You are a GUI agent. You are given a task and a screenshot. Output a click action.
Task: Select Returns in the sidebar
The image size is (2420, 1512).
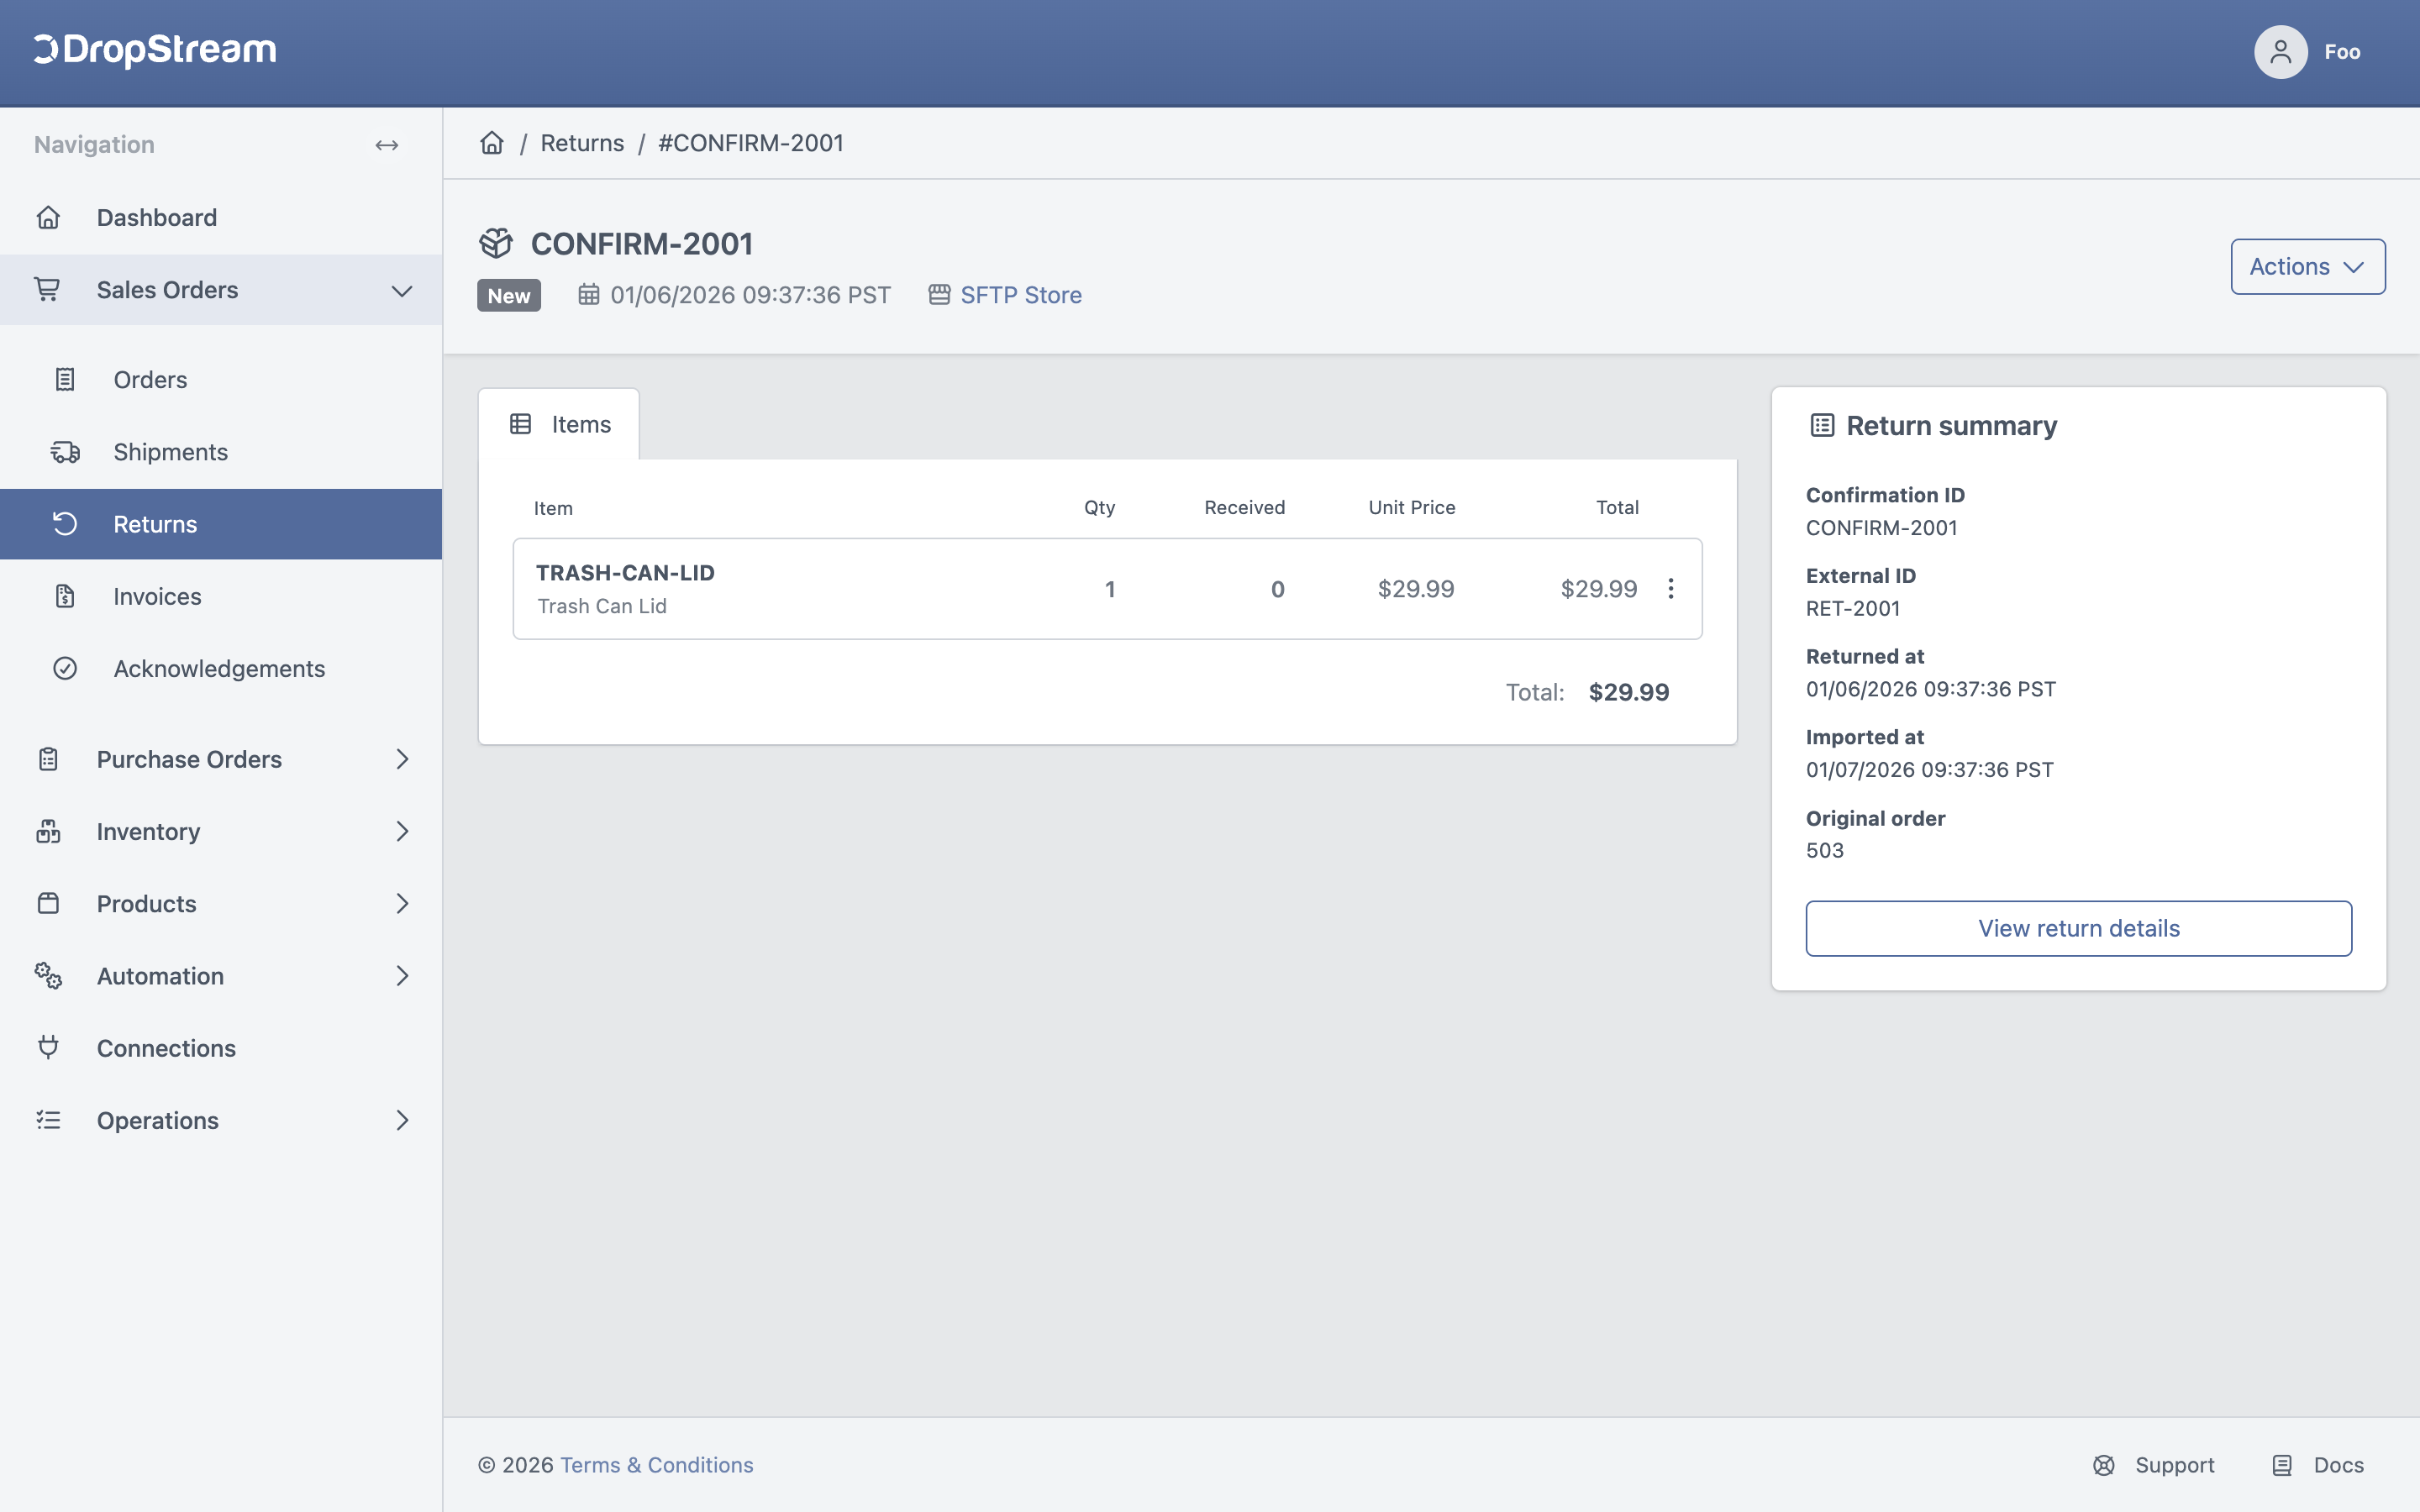tap(221, 524)
